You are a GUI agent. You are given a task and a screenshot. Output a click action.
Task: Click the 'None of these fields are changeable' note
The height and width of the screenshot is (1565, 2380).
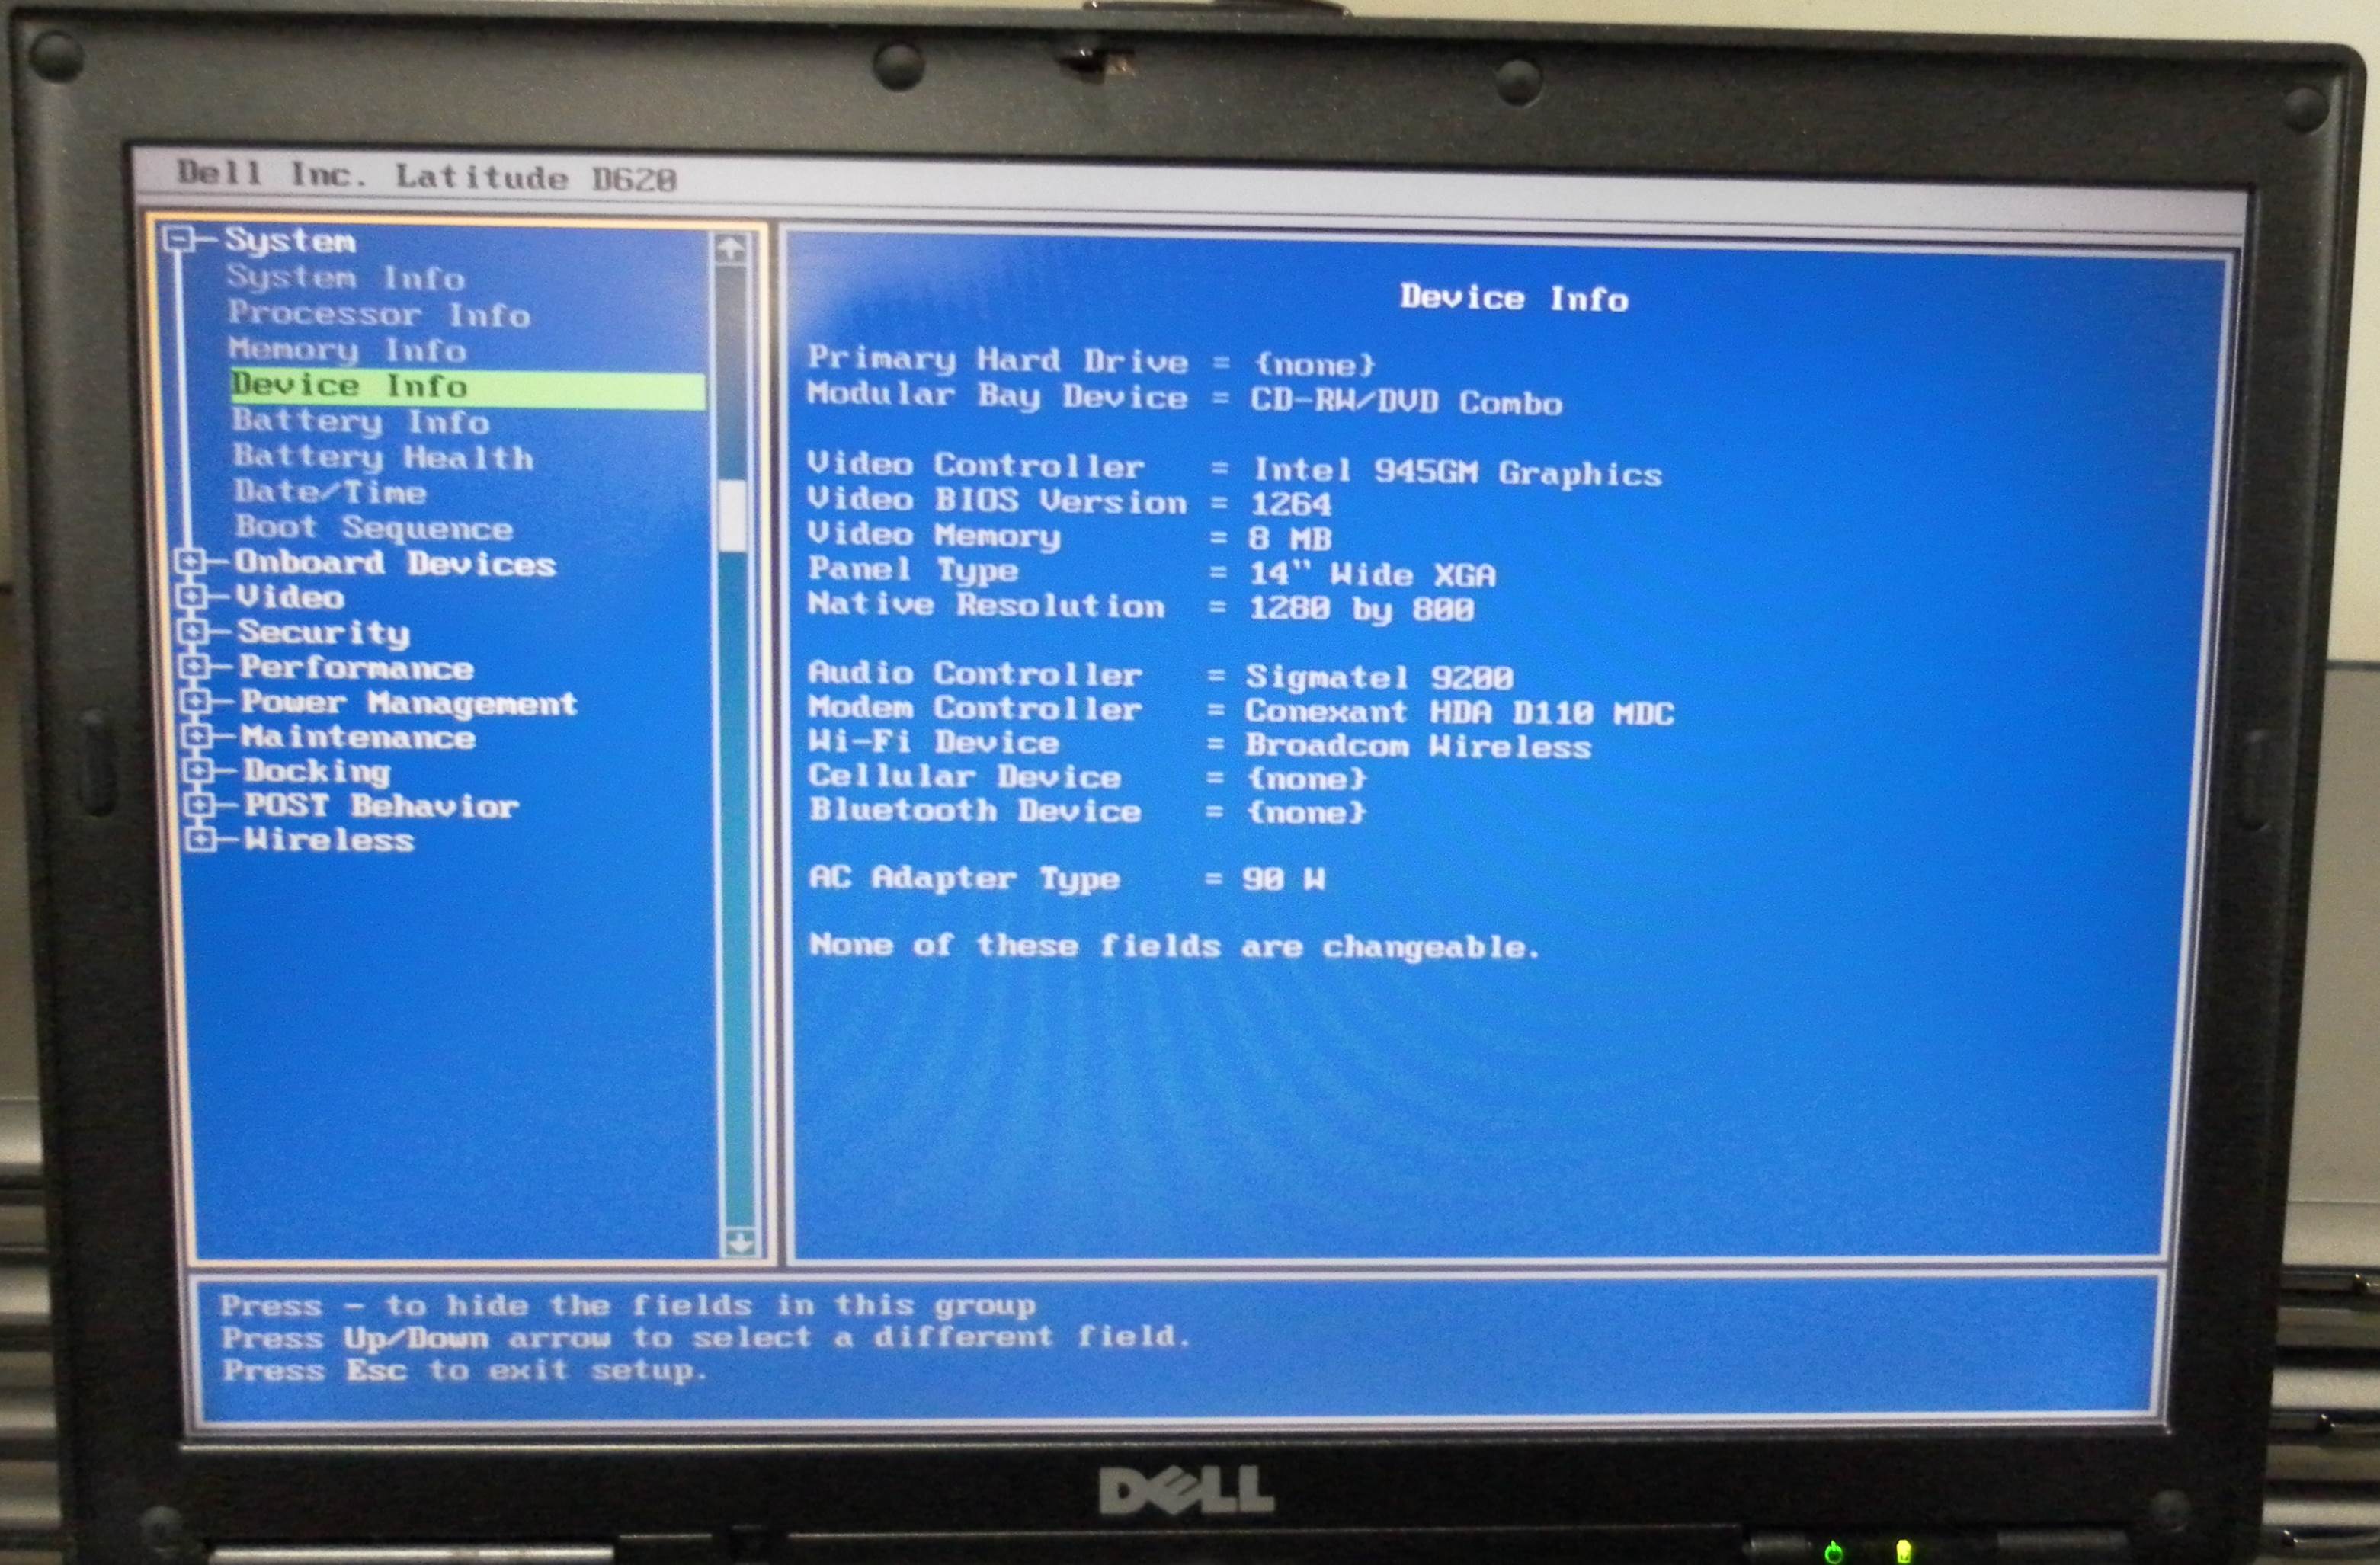point(1175,946)
